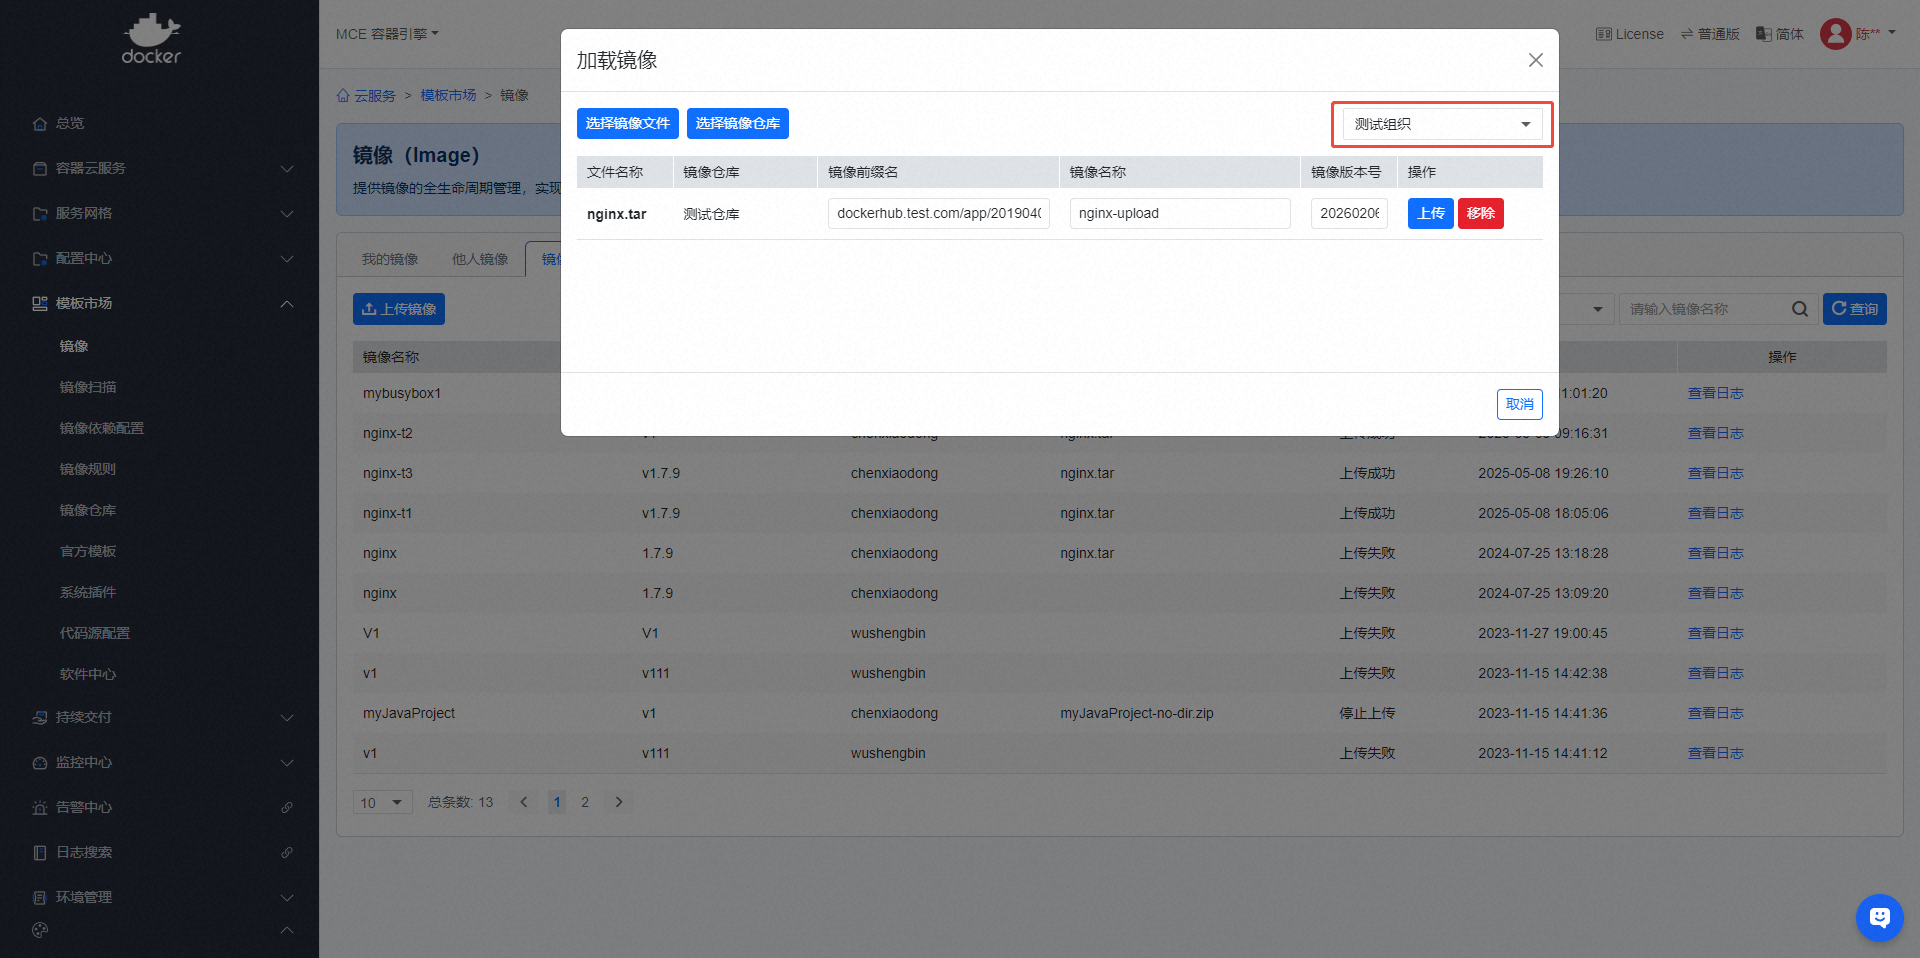Click the home icon in breadcrumb
1920x958 pixels.
coord(343,96)
